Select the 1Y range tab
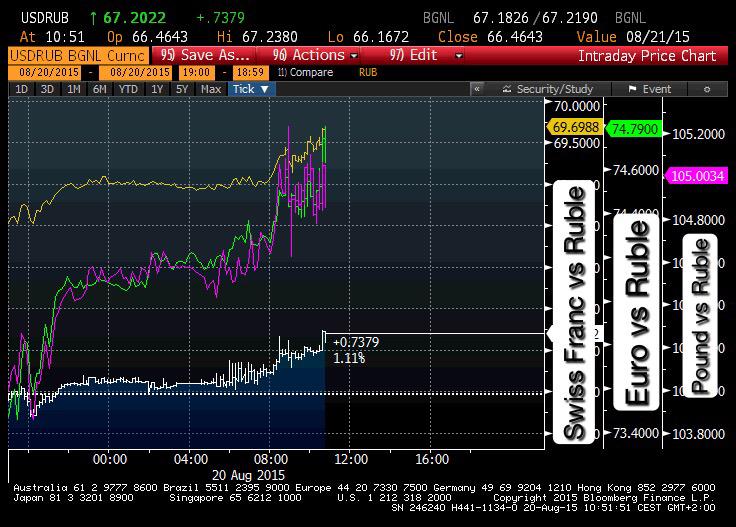Image resolution: width=736 pixels, height=527 pixels. (157, 89)
